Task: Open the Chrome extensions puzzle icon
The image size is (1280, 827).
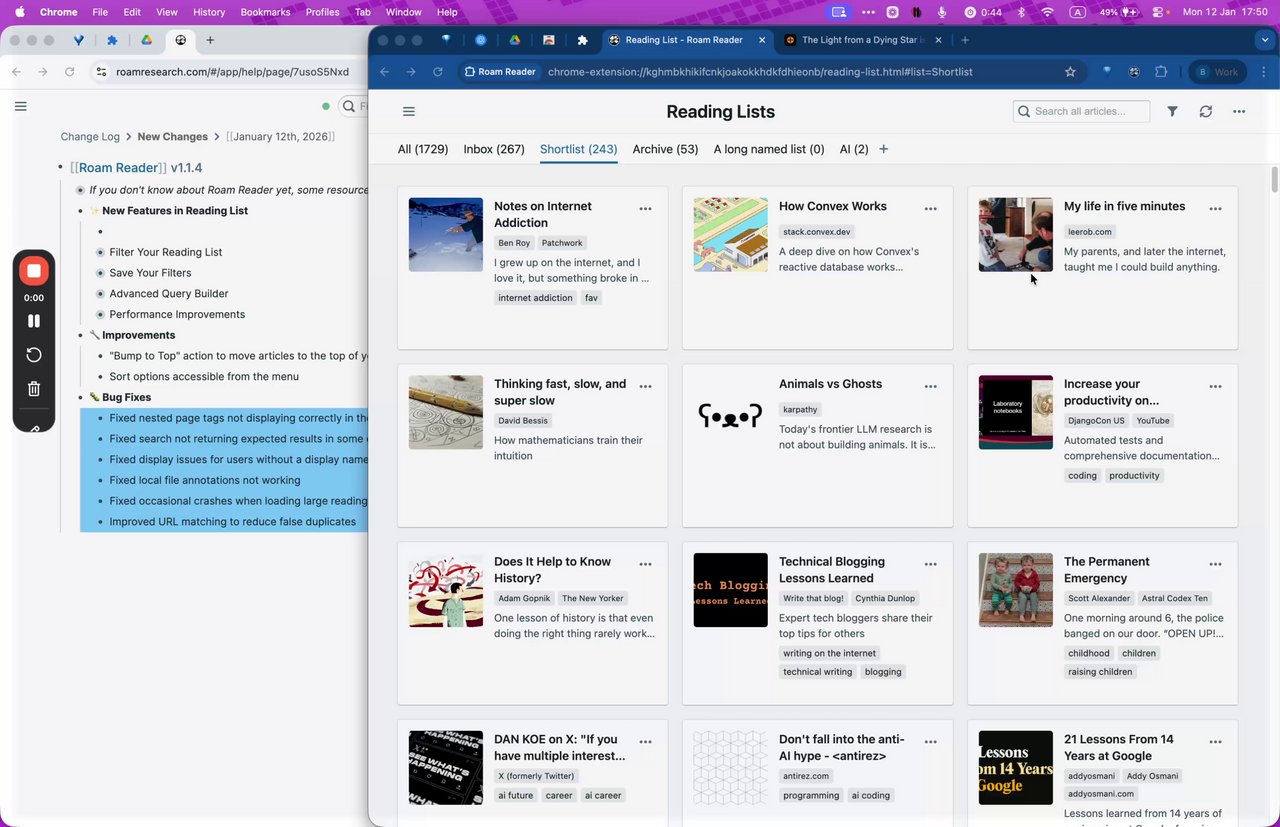Action: [x=1161, y=72]
